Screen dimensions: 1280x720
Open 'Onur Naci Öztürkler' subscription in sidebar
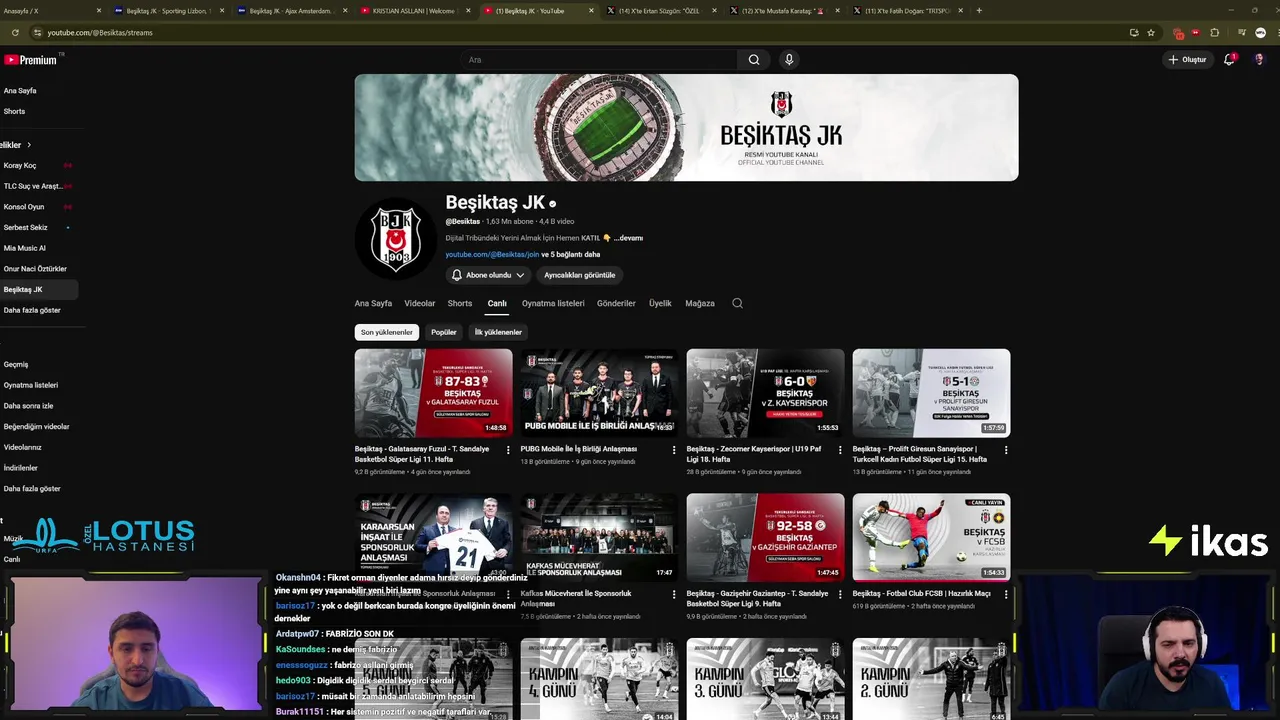point(35,269)
